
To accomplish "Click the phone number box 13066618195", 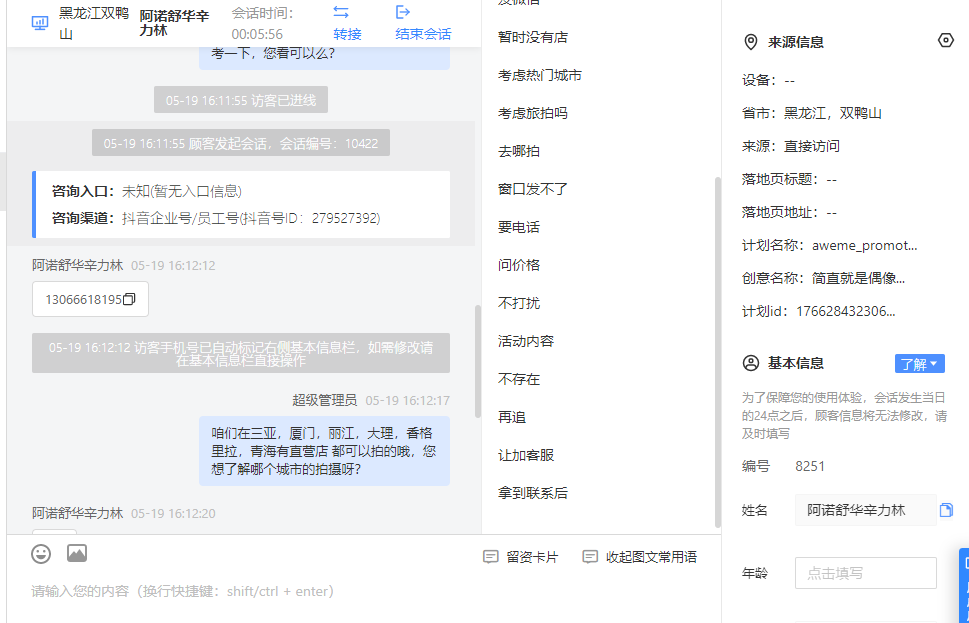I will pos(90,300).
